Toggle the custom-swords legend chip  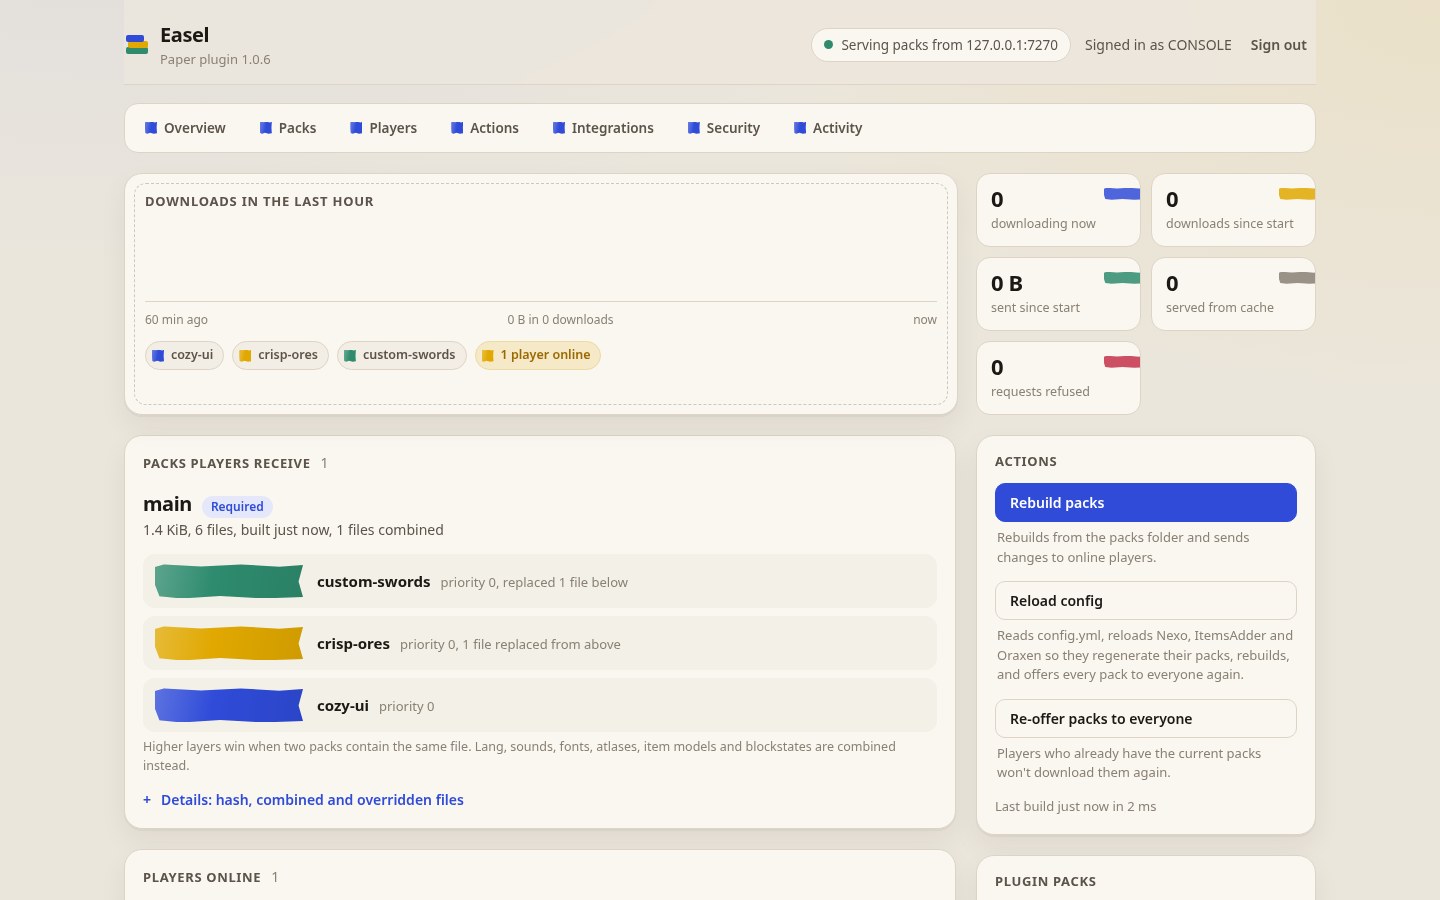[x=402, y=355]
